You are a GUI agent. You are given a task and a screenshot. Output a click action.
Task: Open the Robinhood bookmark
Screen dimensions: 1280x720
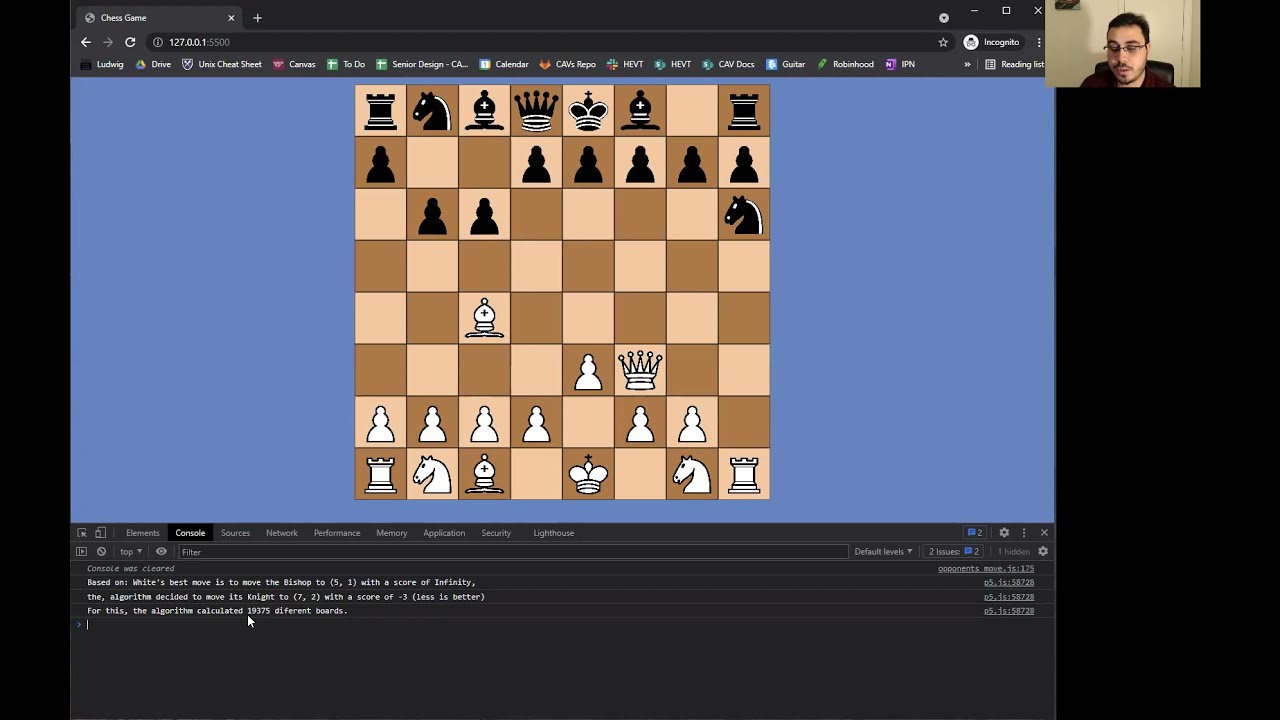pos(845,64)
